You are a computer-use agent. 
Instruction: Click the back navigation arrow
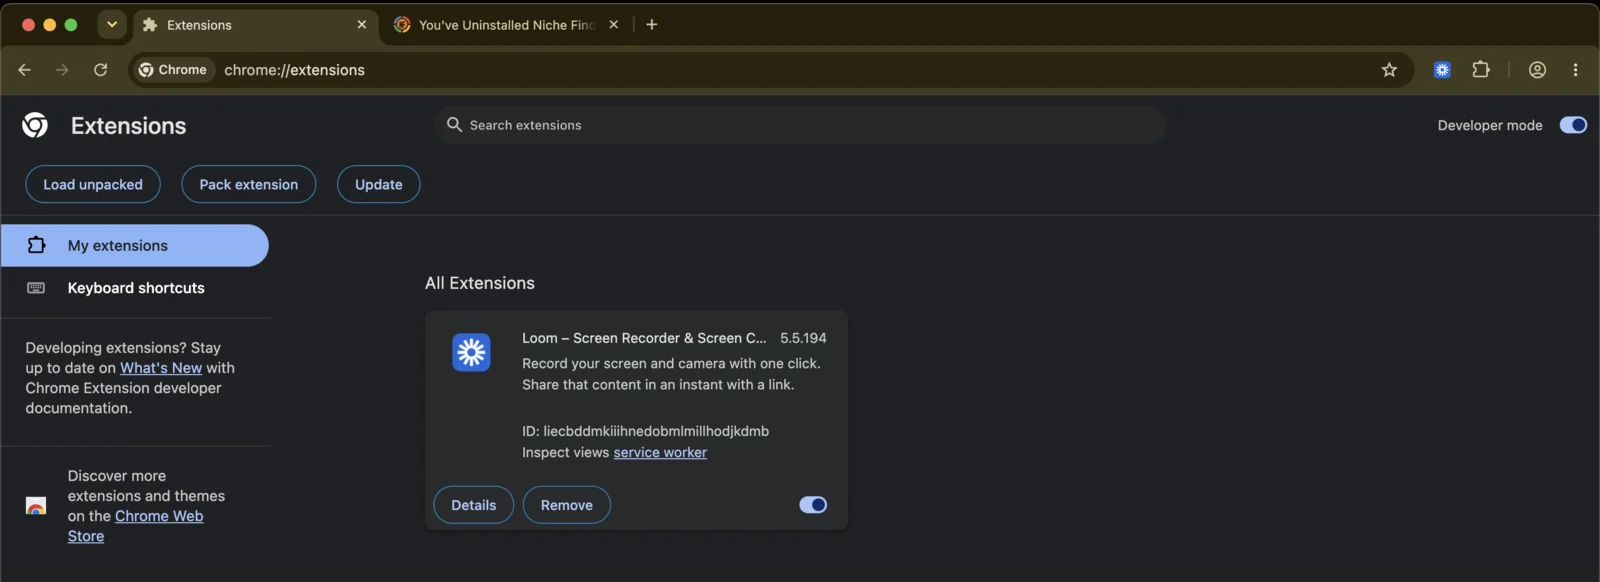coord(25,70)
